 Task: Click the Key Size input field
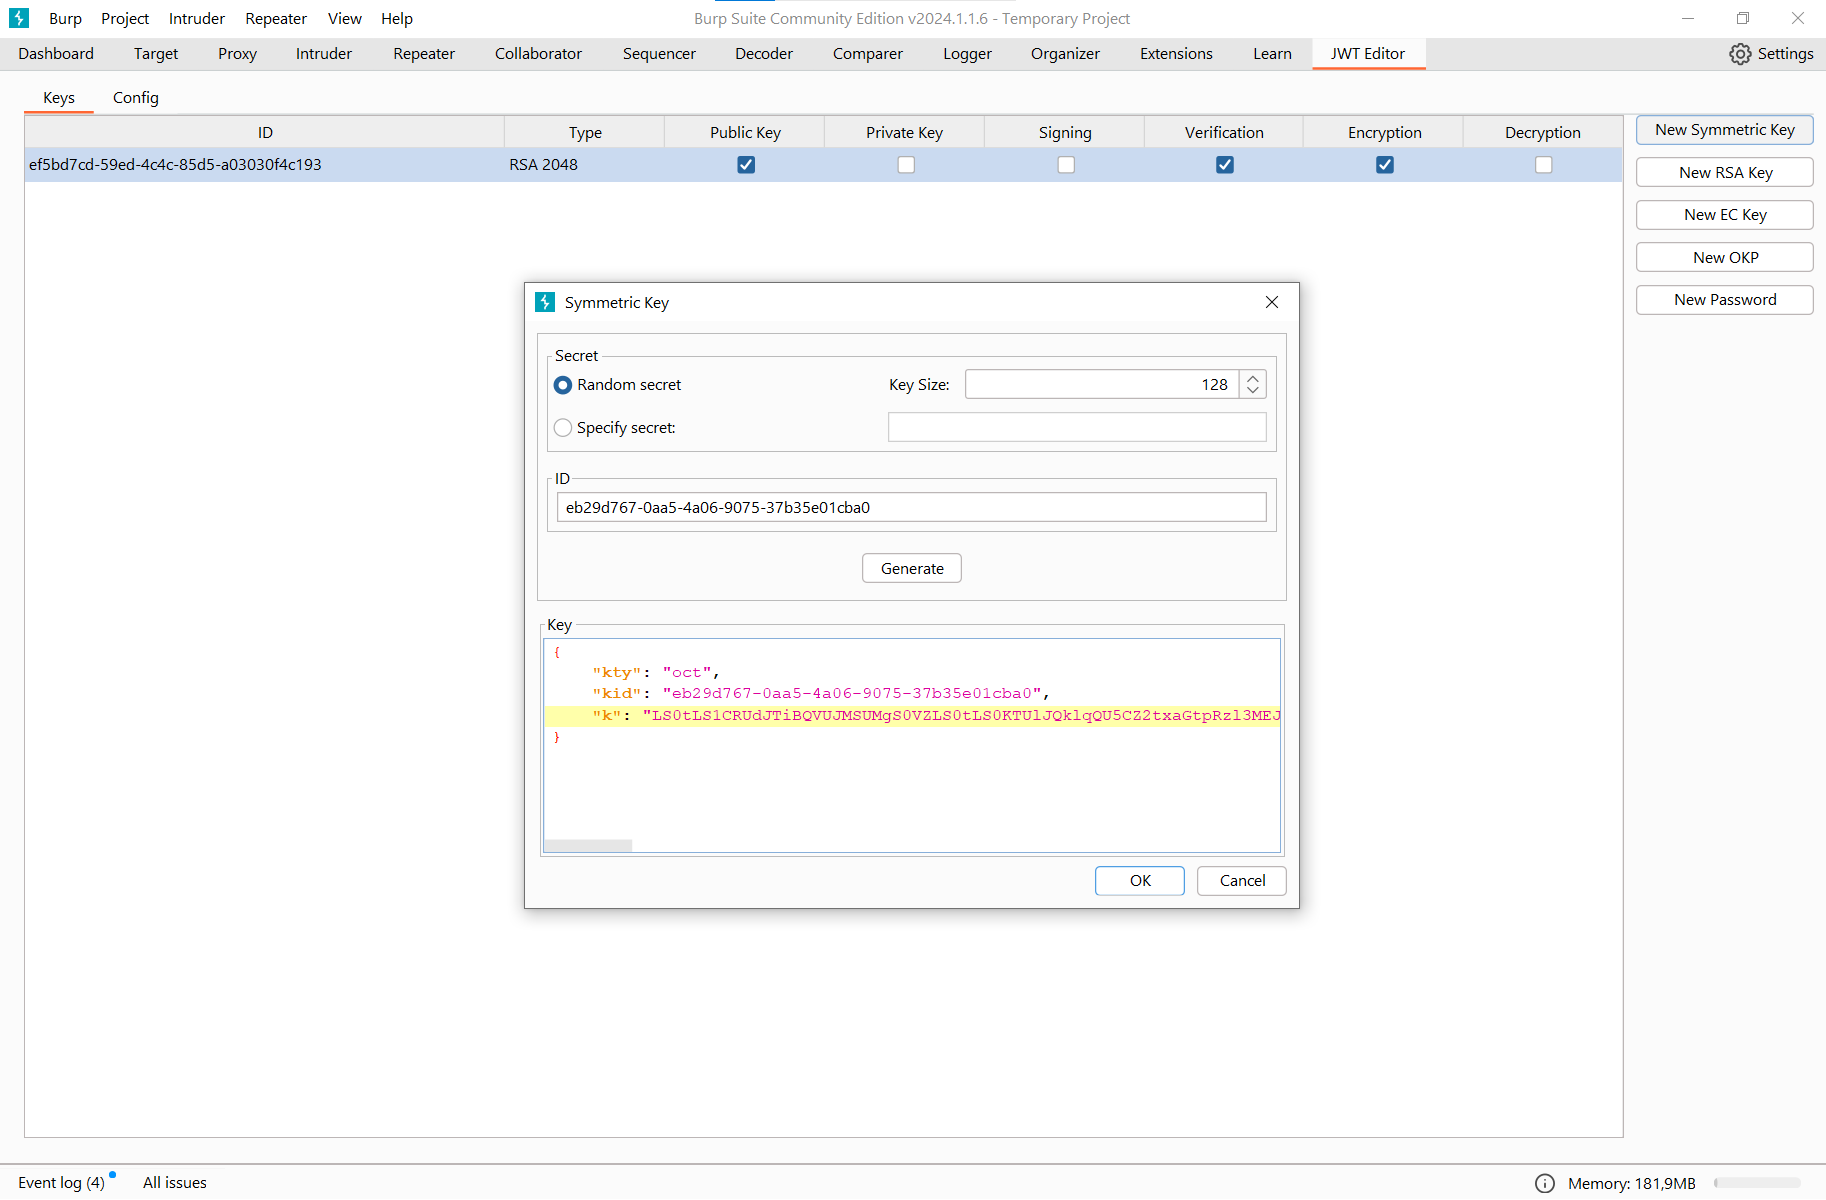click(1102, 385)
